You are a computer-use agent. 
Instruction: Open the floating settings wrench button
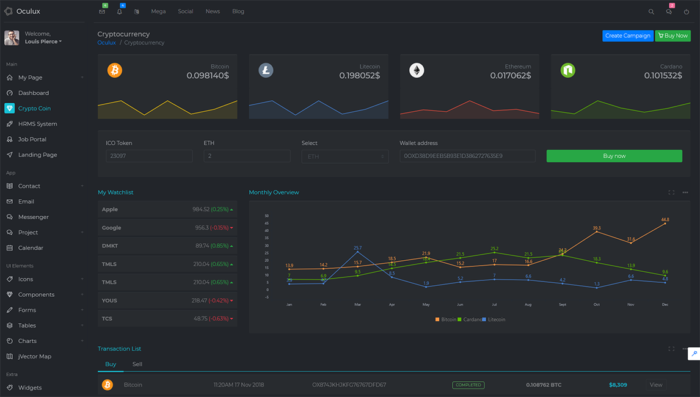click(694, 353)
